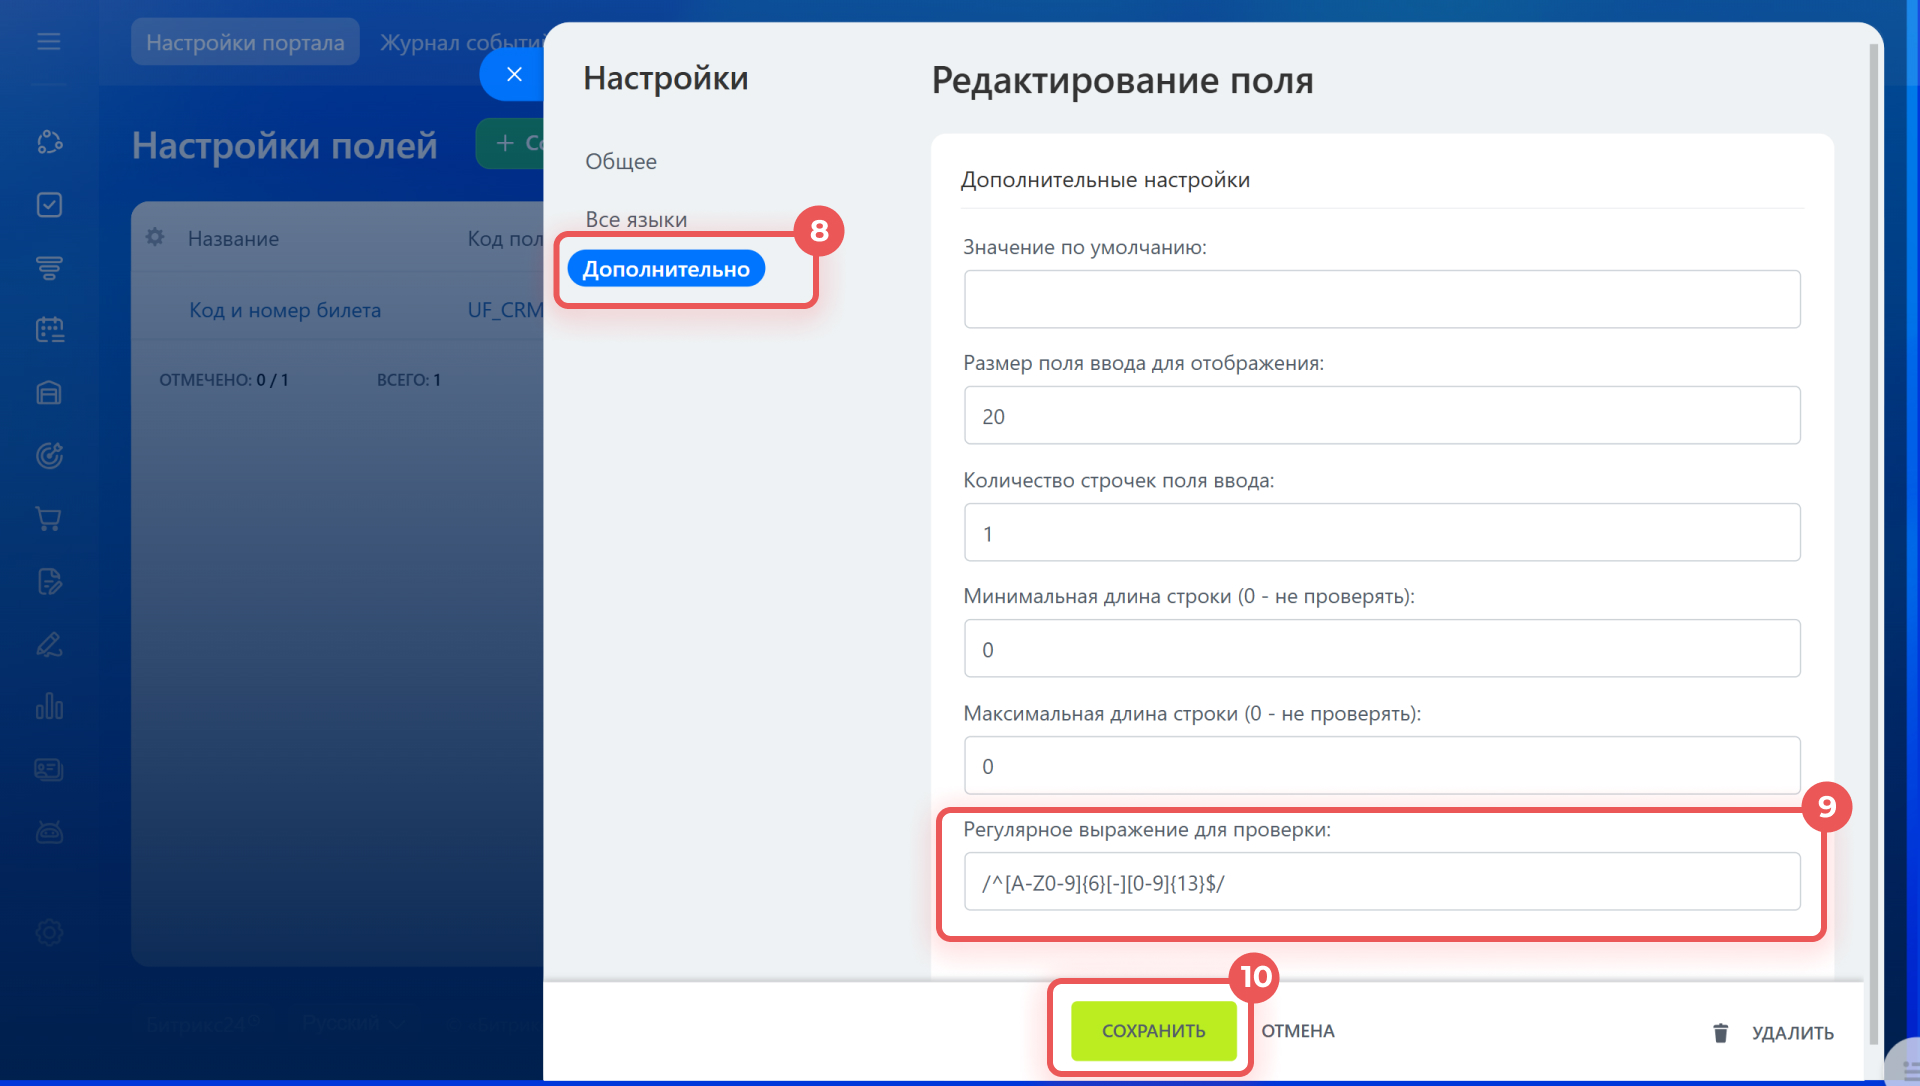Click the default value input field
Screen dimensions: 1920x1086
point(1381,299)
